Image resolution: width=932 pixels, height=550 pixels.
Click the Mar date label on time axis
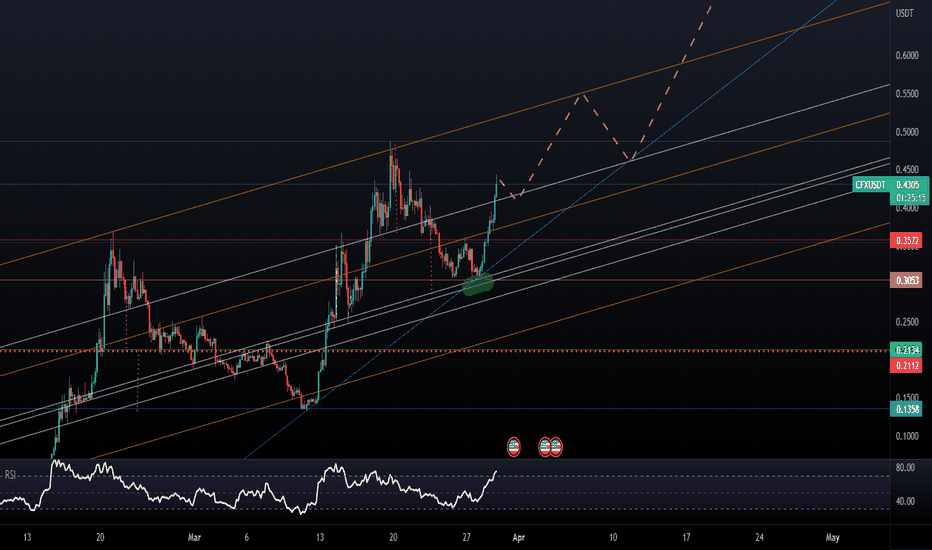[194, 538]
